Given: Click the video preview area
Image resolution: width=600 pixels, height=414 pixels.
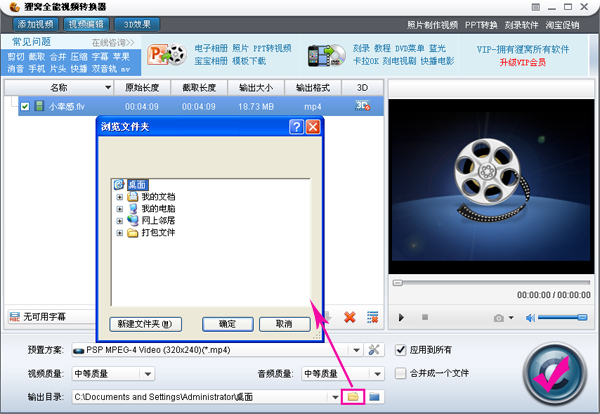Looking at the screenshot, I should [491, 186].
